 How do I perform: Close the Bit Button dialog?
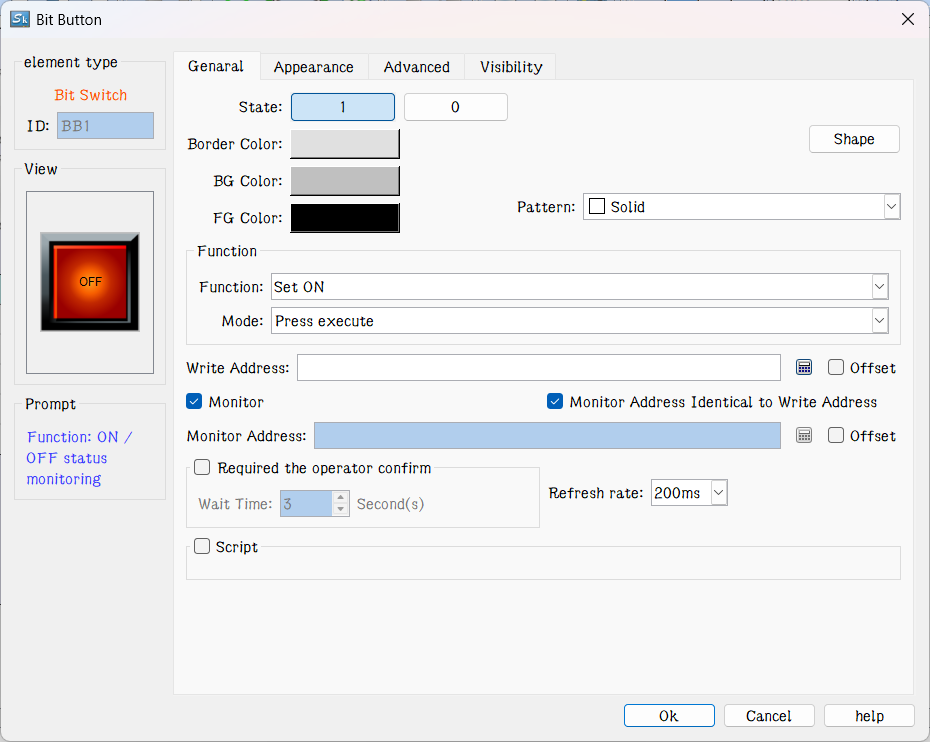907,19
